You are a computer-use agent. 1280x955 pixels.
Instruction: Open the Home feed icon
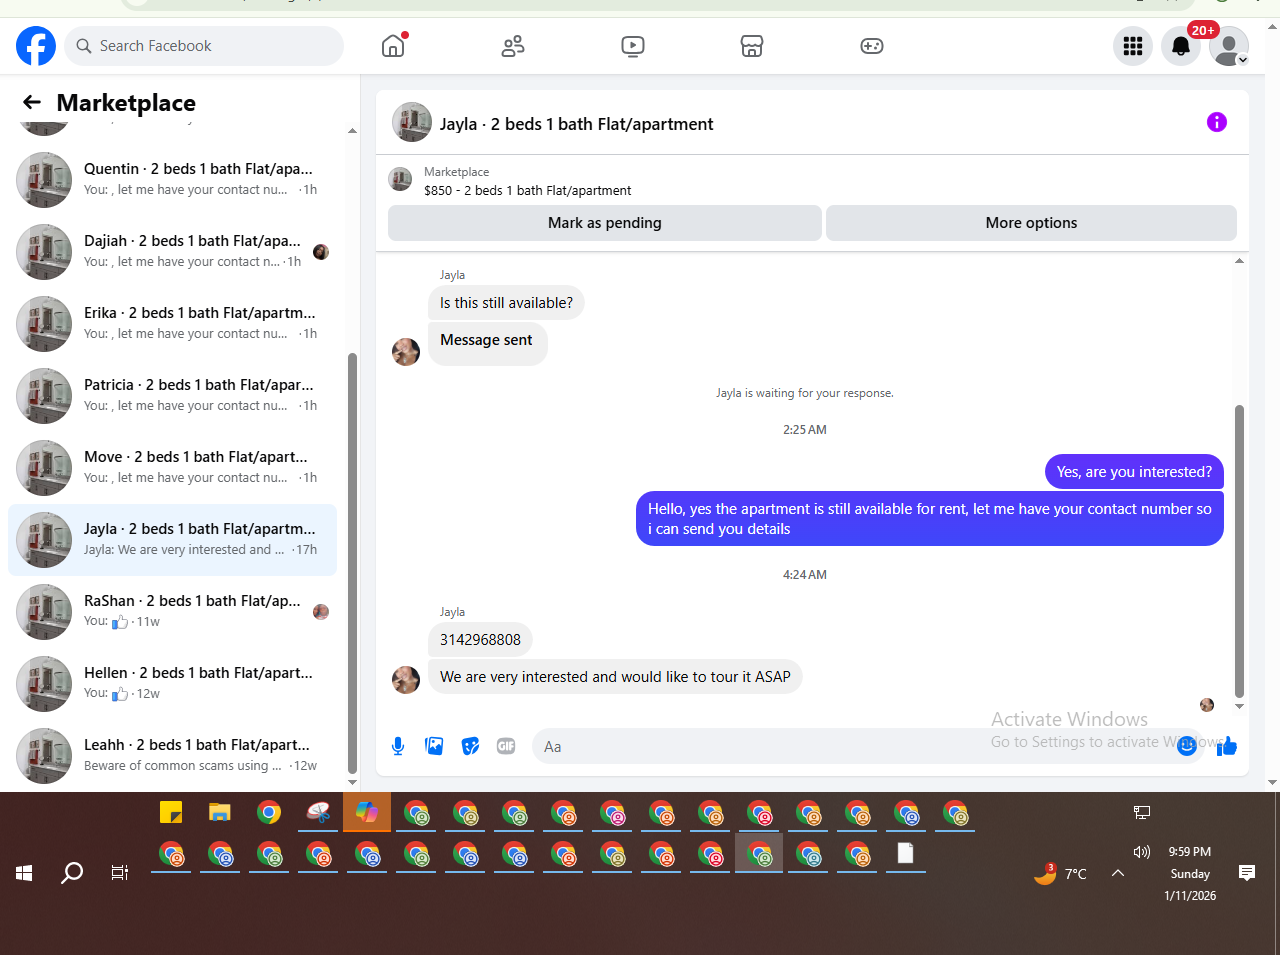393,46
